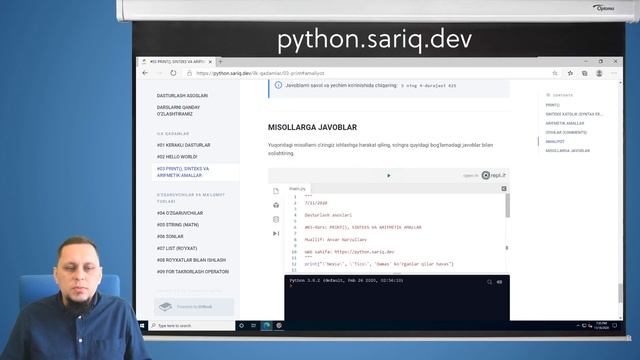
Task: Jump to PRINT() in the contents list
Action: (x=553, y=105)
